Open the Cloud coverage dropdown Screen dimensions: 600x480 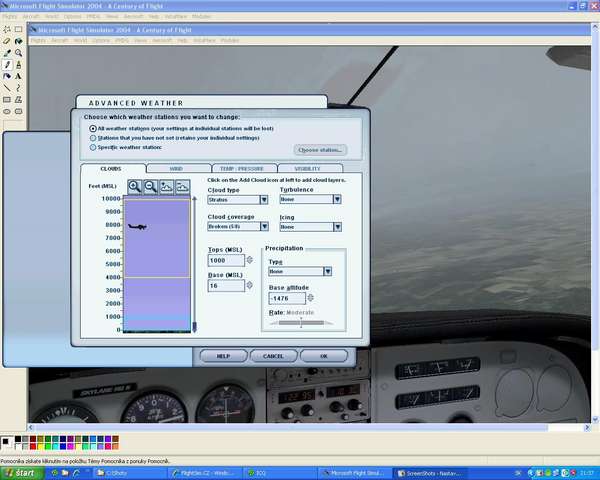pyautogui.click(x=238, y=227)
